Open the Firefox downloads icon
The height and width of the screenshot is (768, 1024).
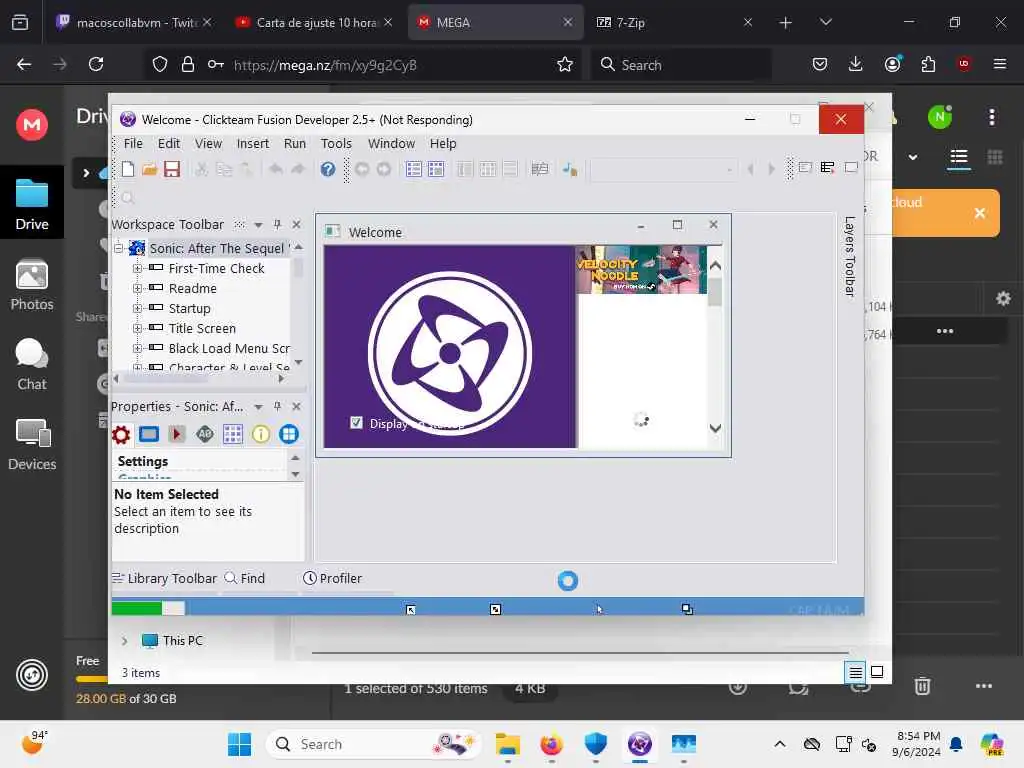pyautogui.click(x=856, y=64)
